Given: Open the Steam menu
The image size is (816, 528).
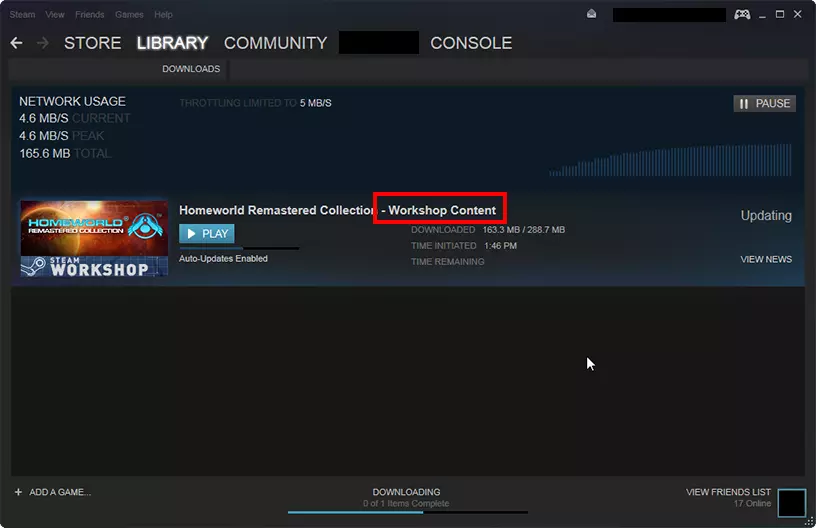Looking at the screenshot, I should point(22,15).
